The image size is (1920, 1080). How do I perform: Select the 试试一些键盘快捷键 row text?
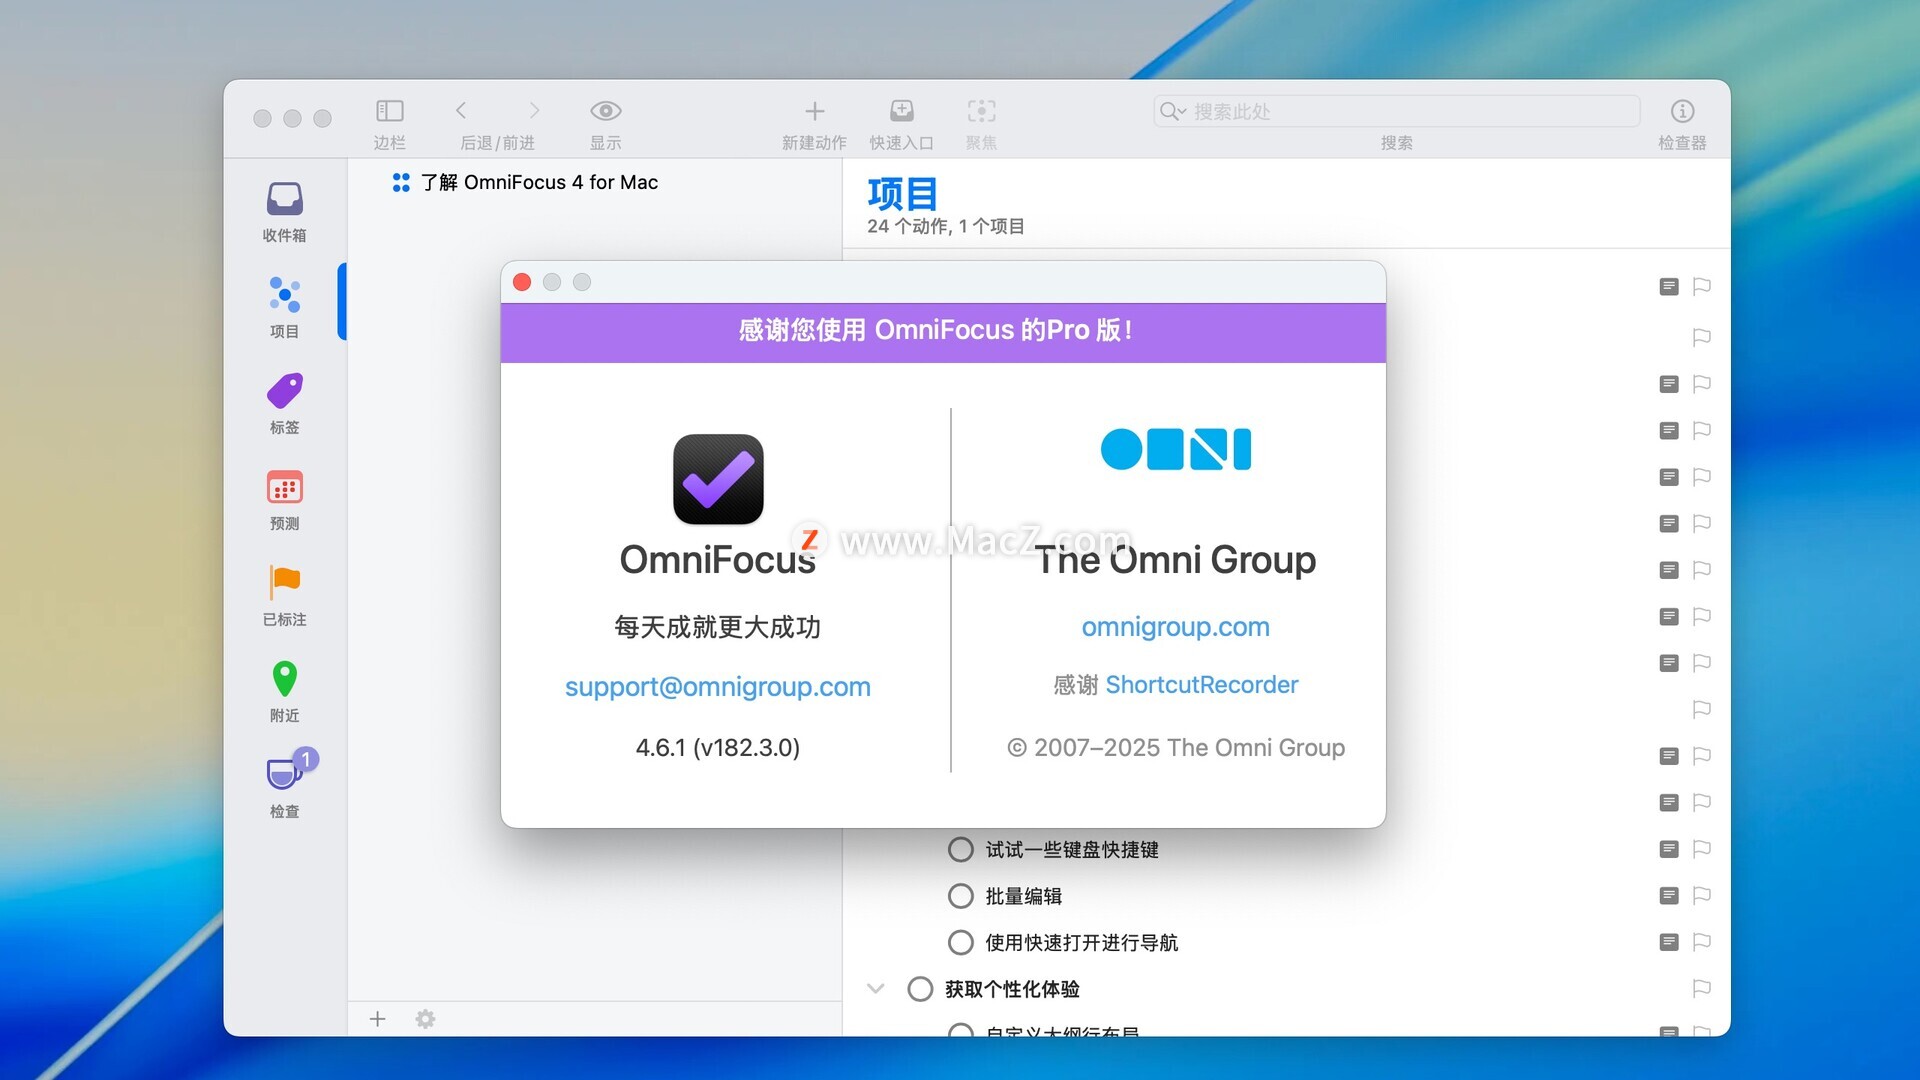(1072, 850)
